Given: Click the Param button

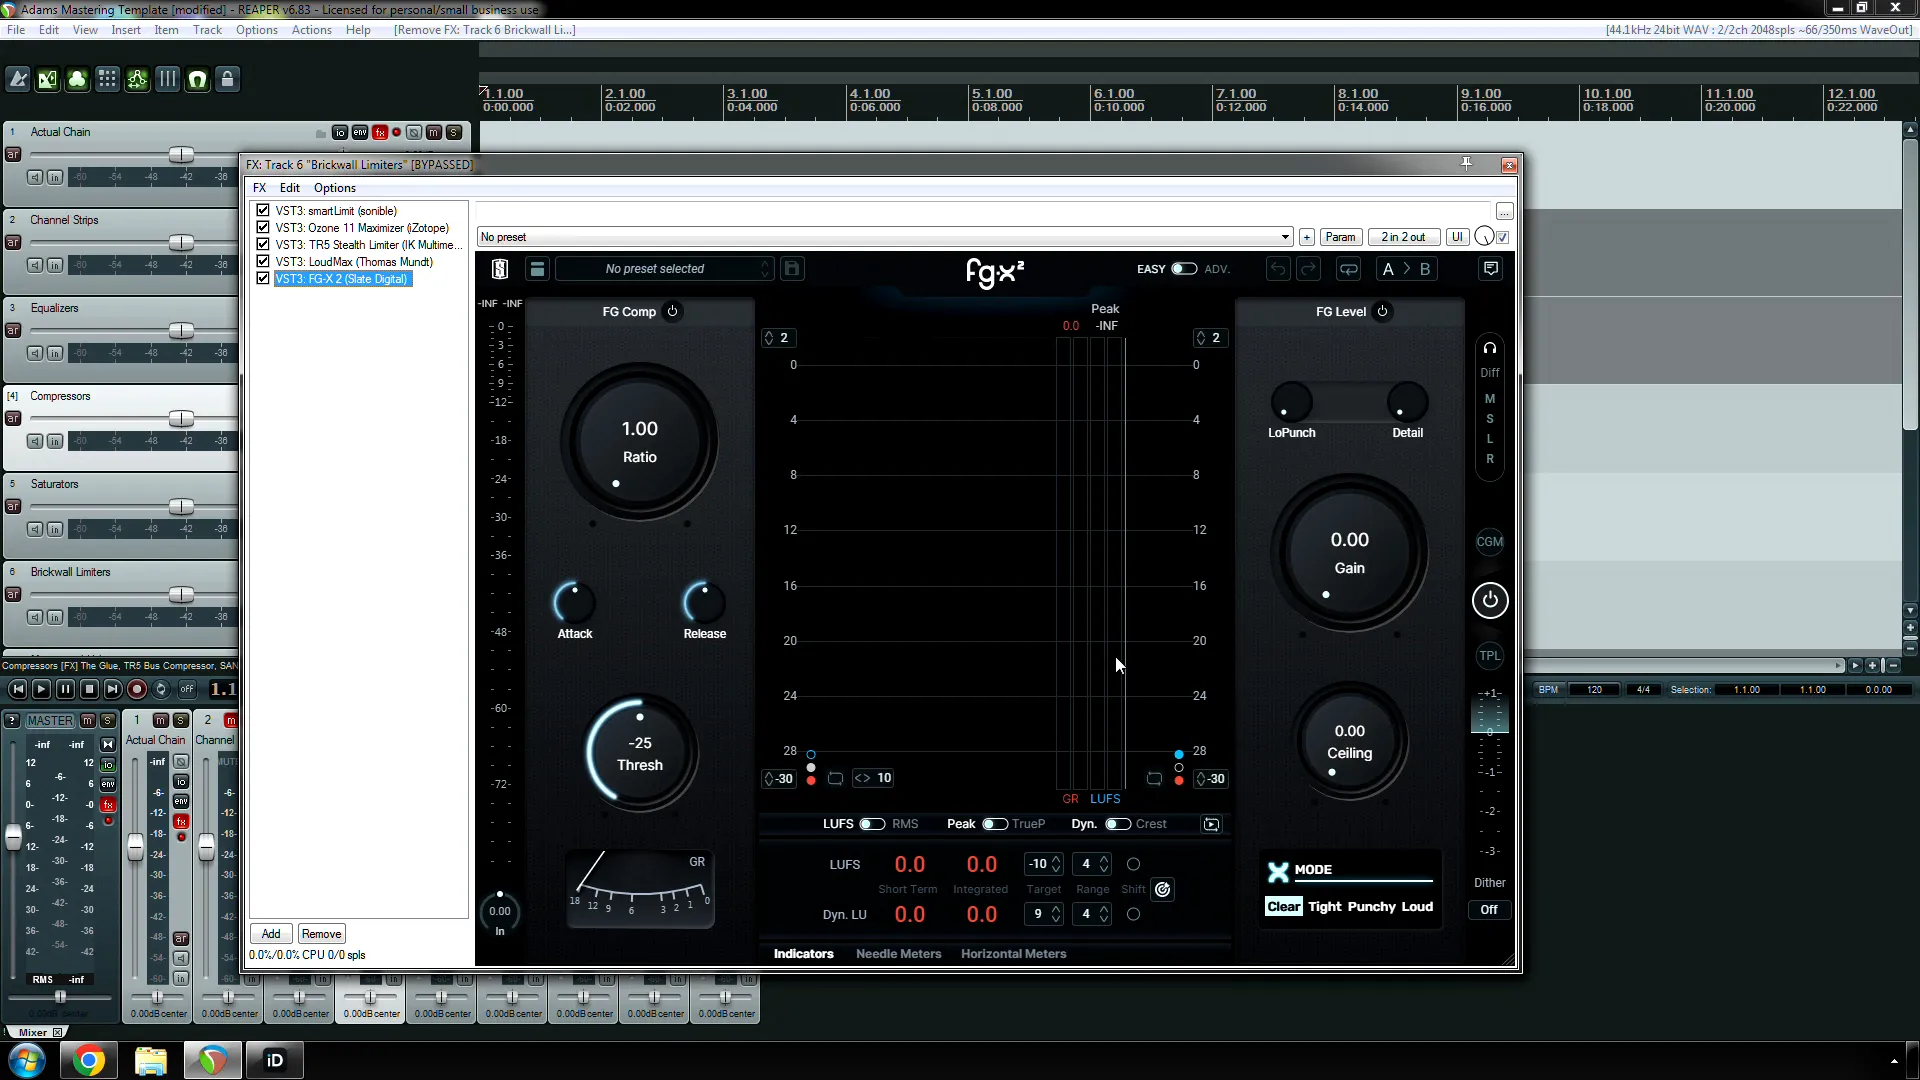Looking at the screenshot, I should click(1340, 237).
